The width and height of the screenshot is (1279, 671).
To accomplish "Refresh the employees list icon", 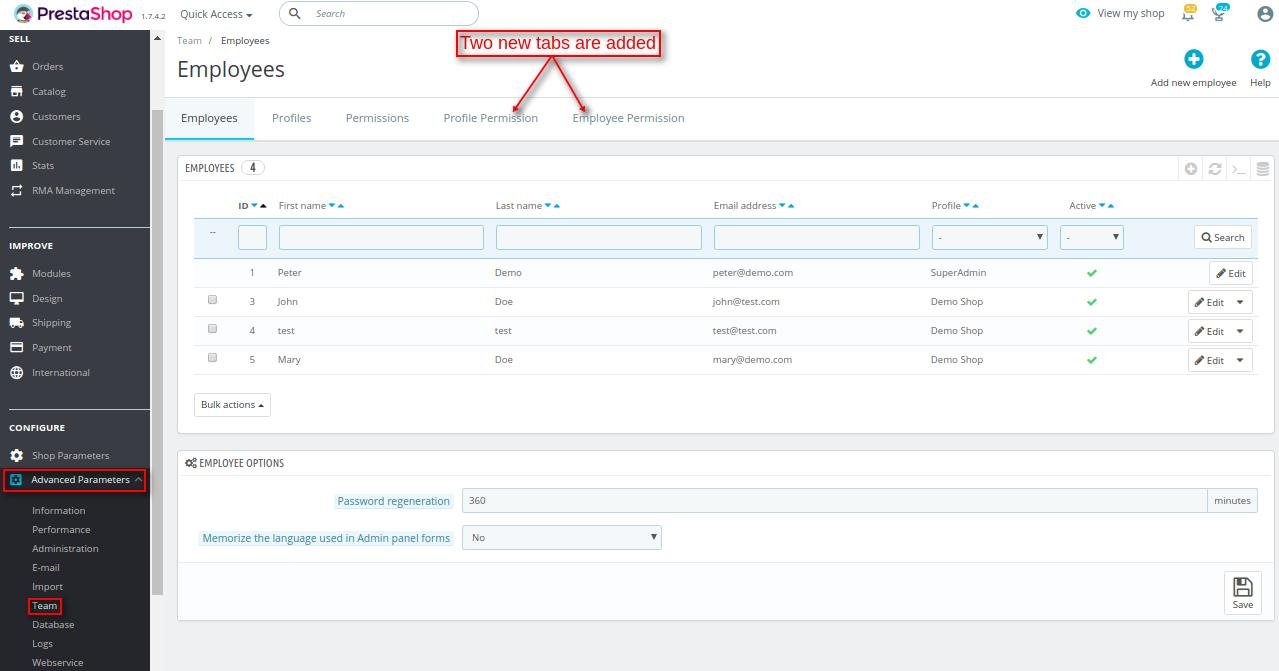I will [x=1215, y=168].
